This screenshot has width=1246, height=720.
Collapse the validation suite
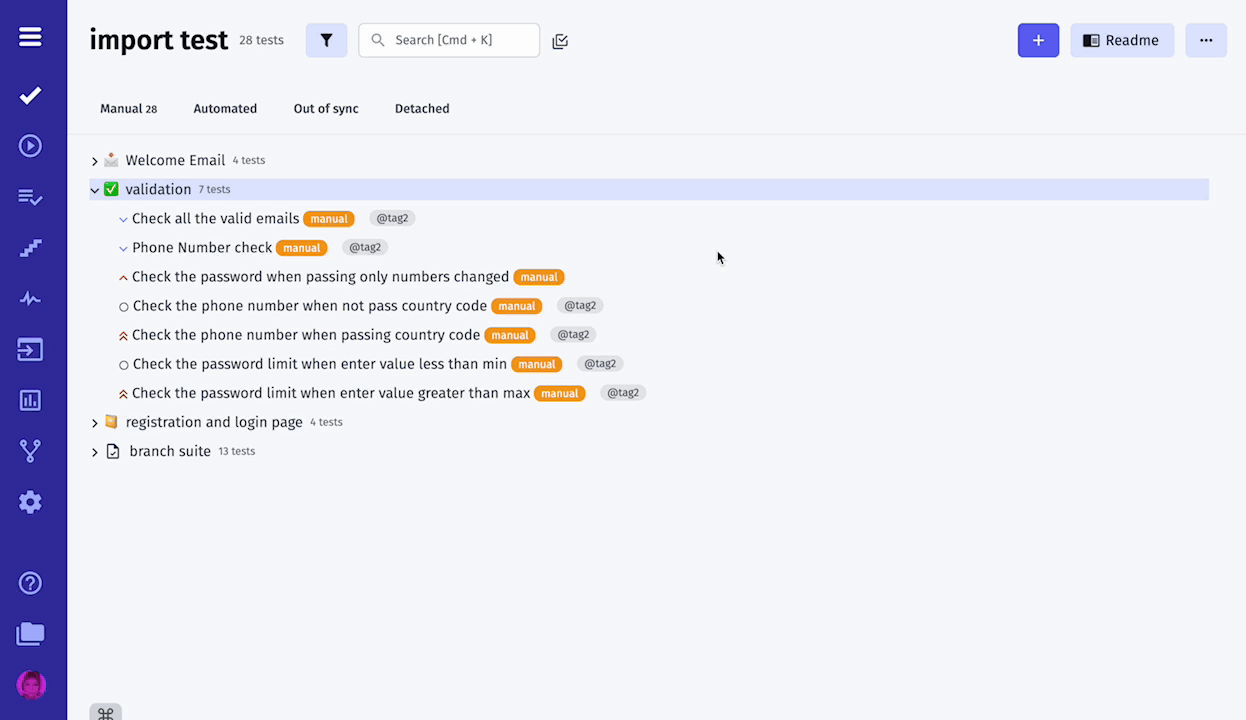[95, 190]
